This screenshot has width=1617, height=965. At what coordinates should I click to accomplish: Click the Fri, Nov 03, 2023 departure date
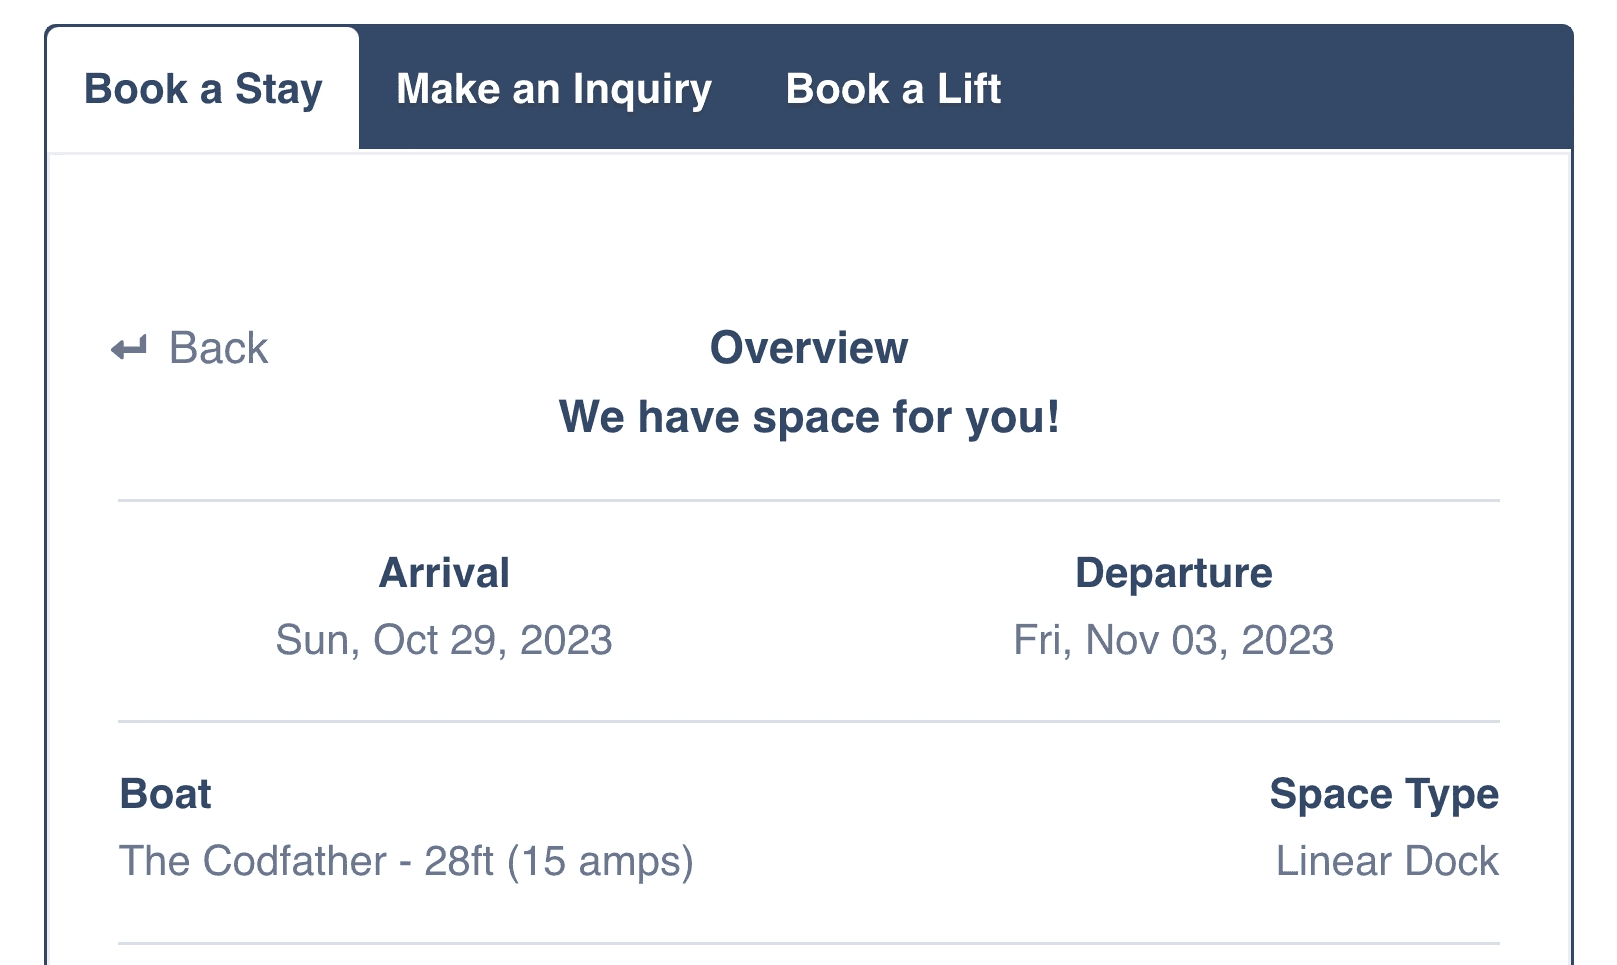click(1174, 640)
